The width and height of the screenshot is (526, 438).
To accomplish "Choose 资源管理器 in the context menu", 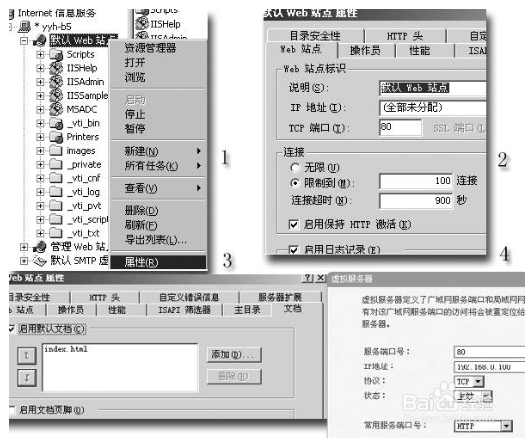I will [x=158, y=48].
